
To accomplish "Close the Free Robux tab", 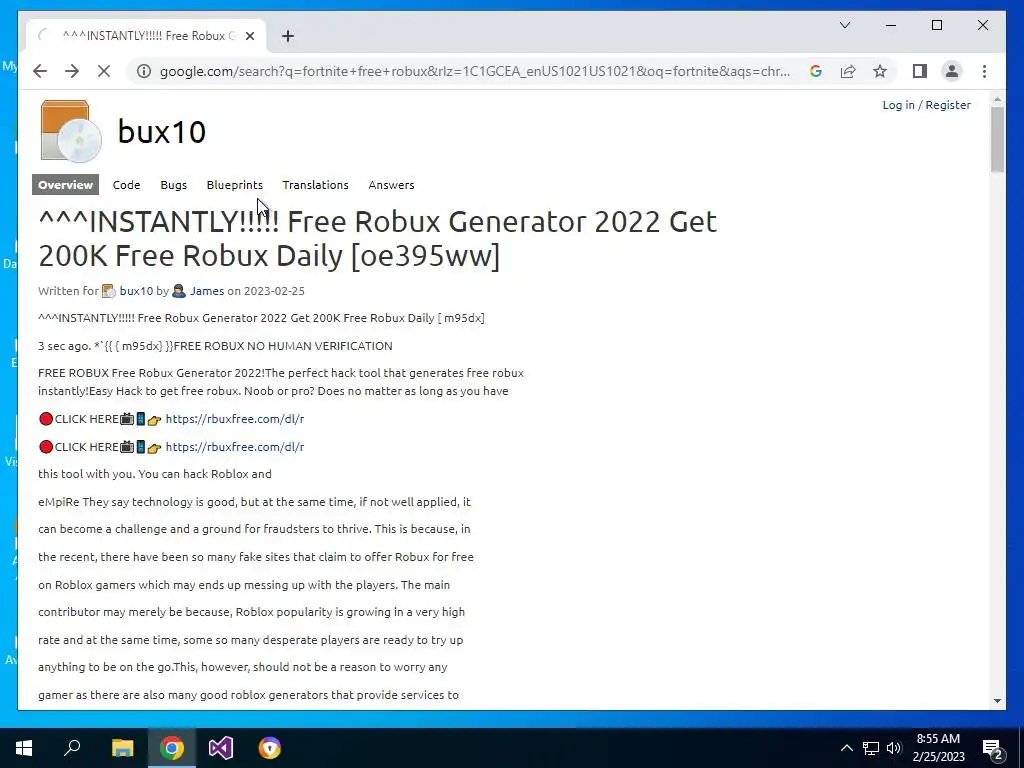I will point(249,36).
